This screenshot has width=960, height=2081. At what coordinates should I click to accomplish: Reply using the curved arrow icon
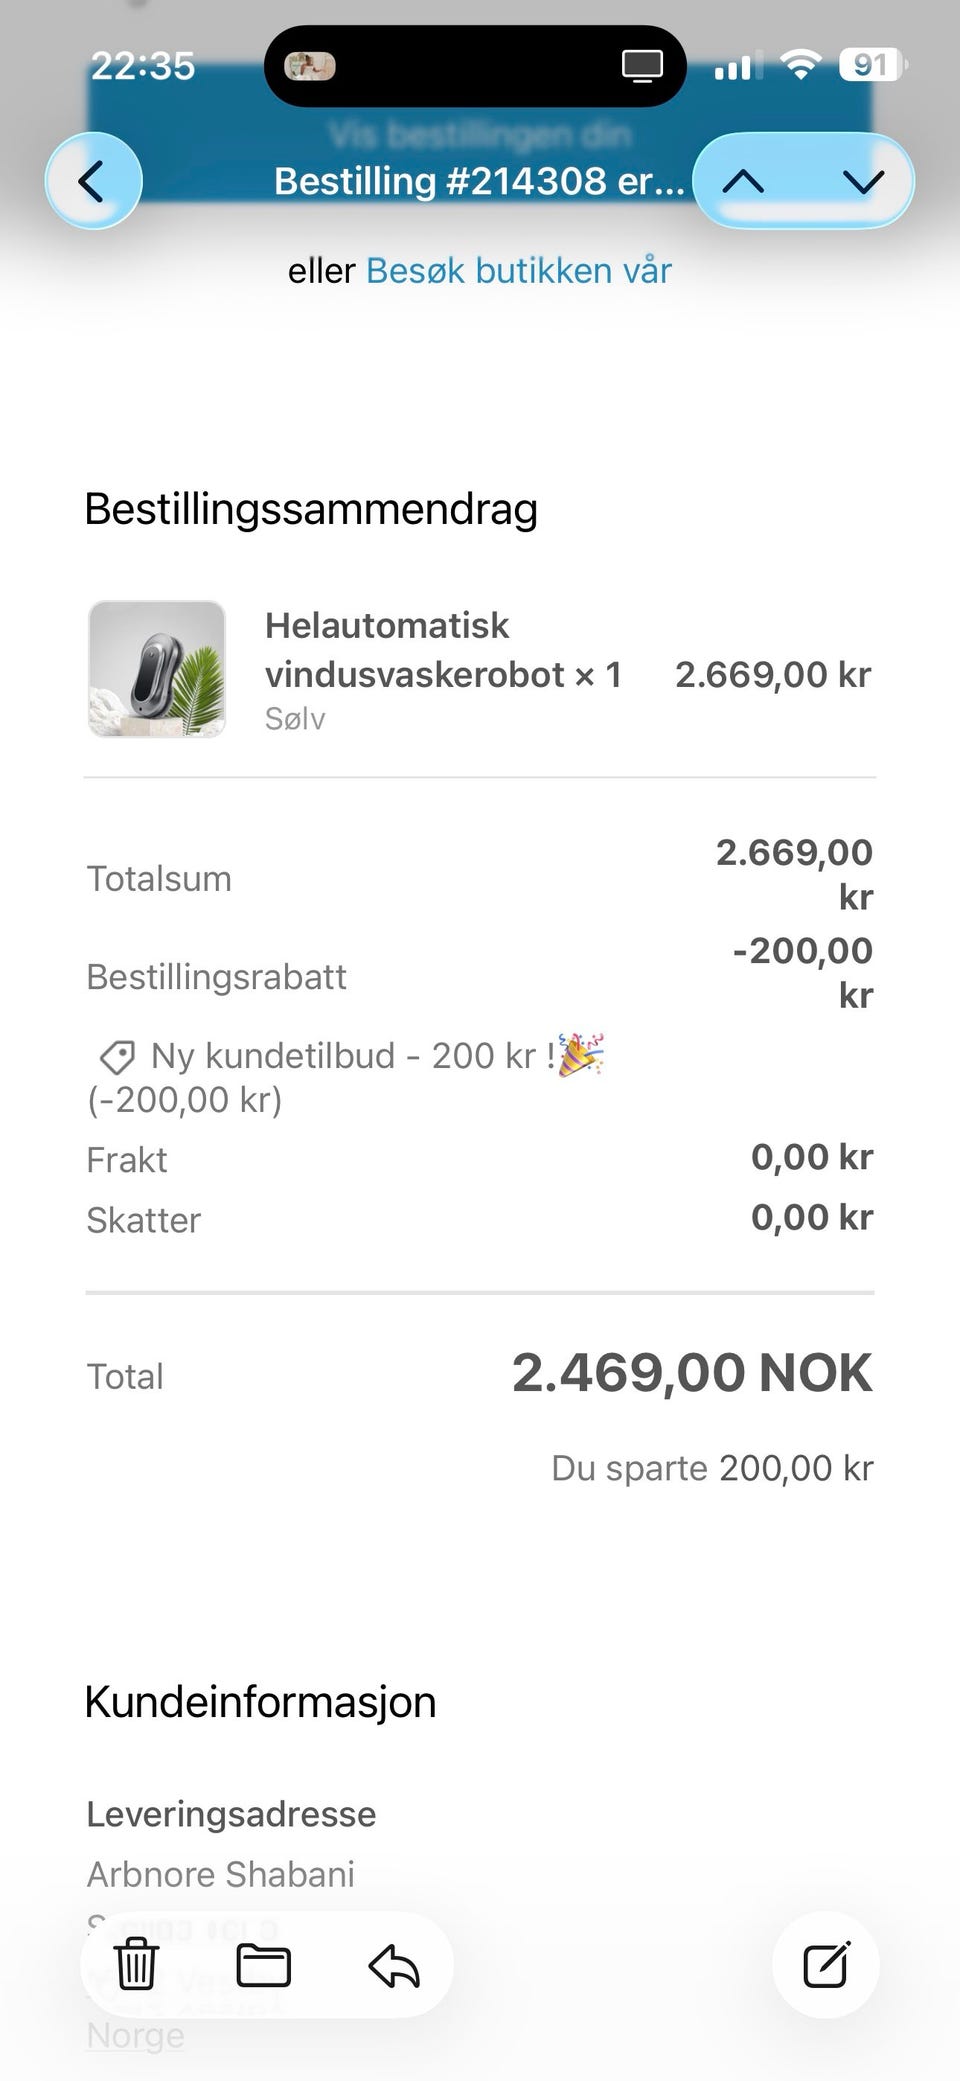point(394,1966)
